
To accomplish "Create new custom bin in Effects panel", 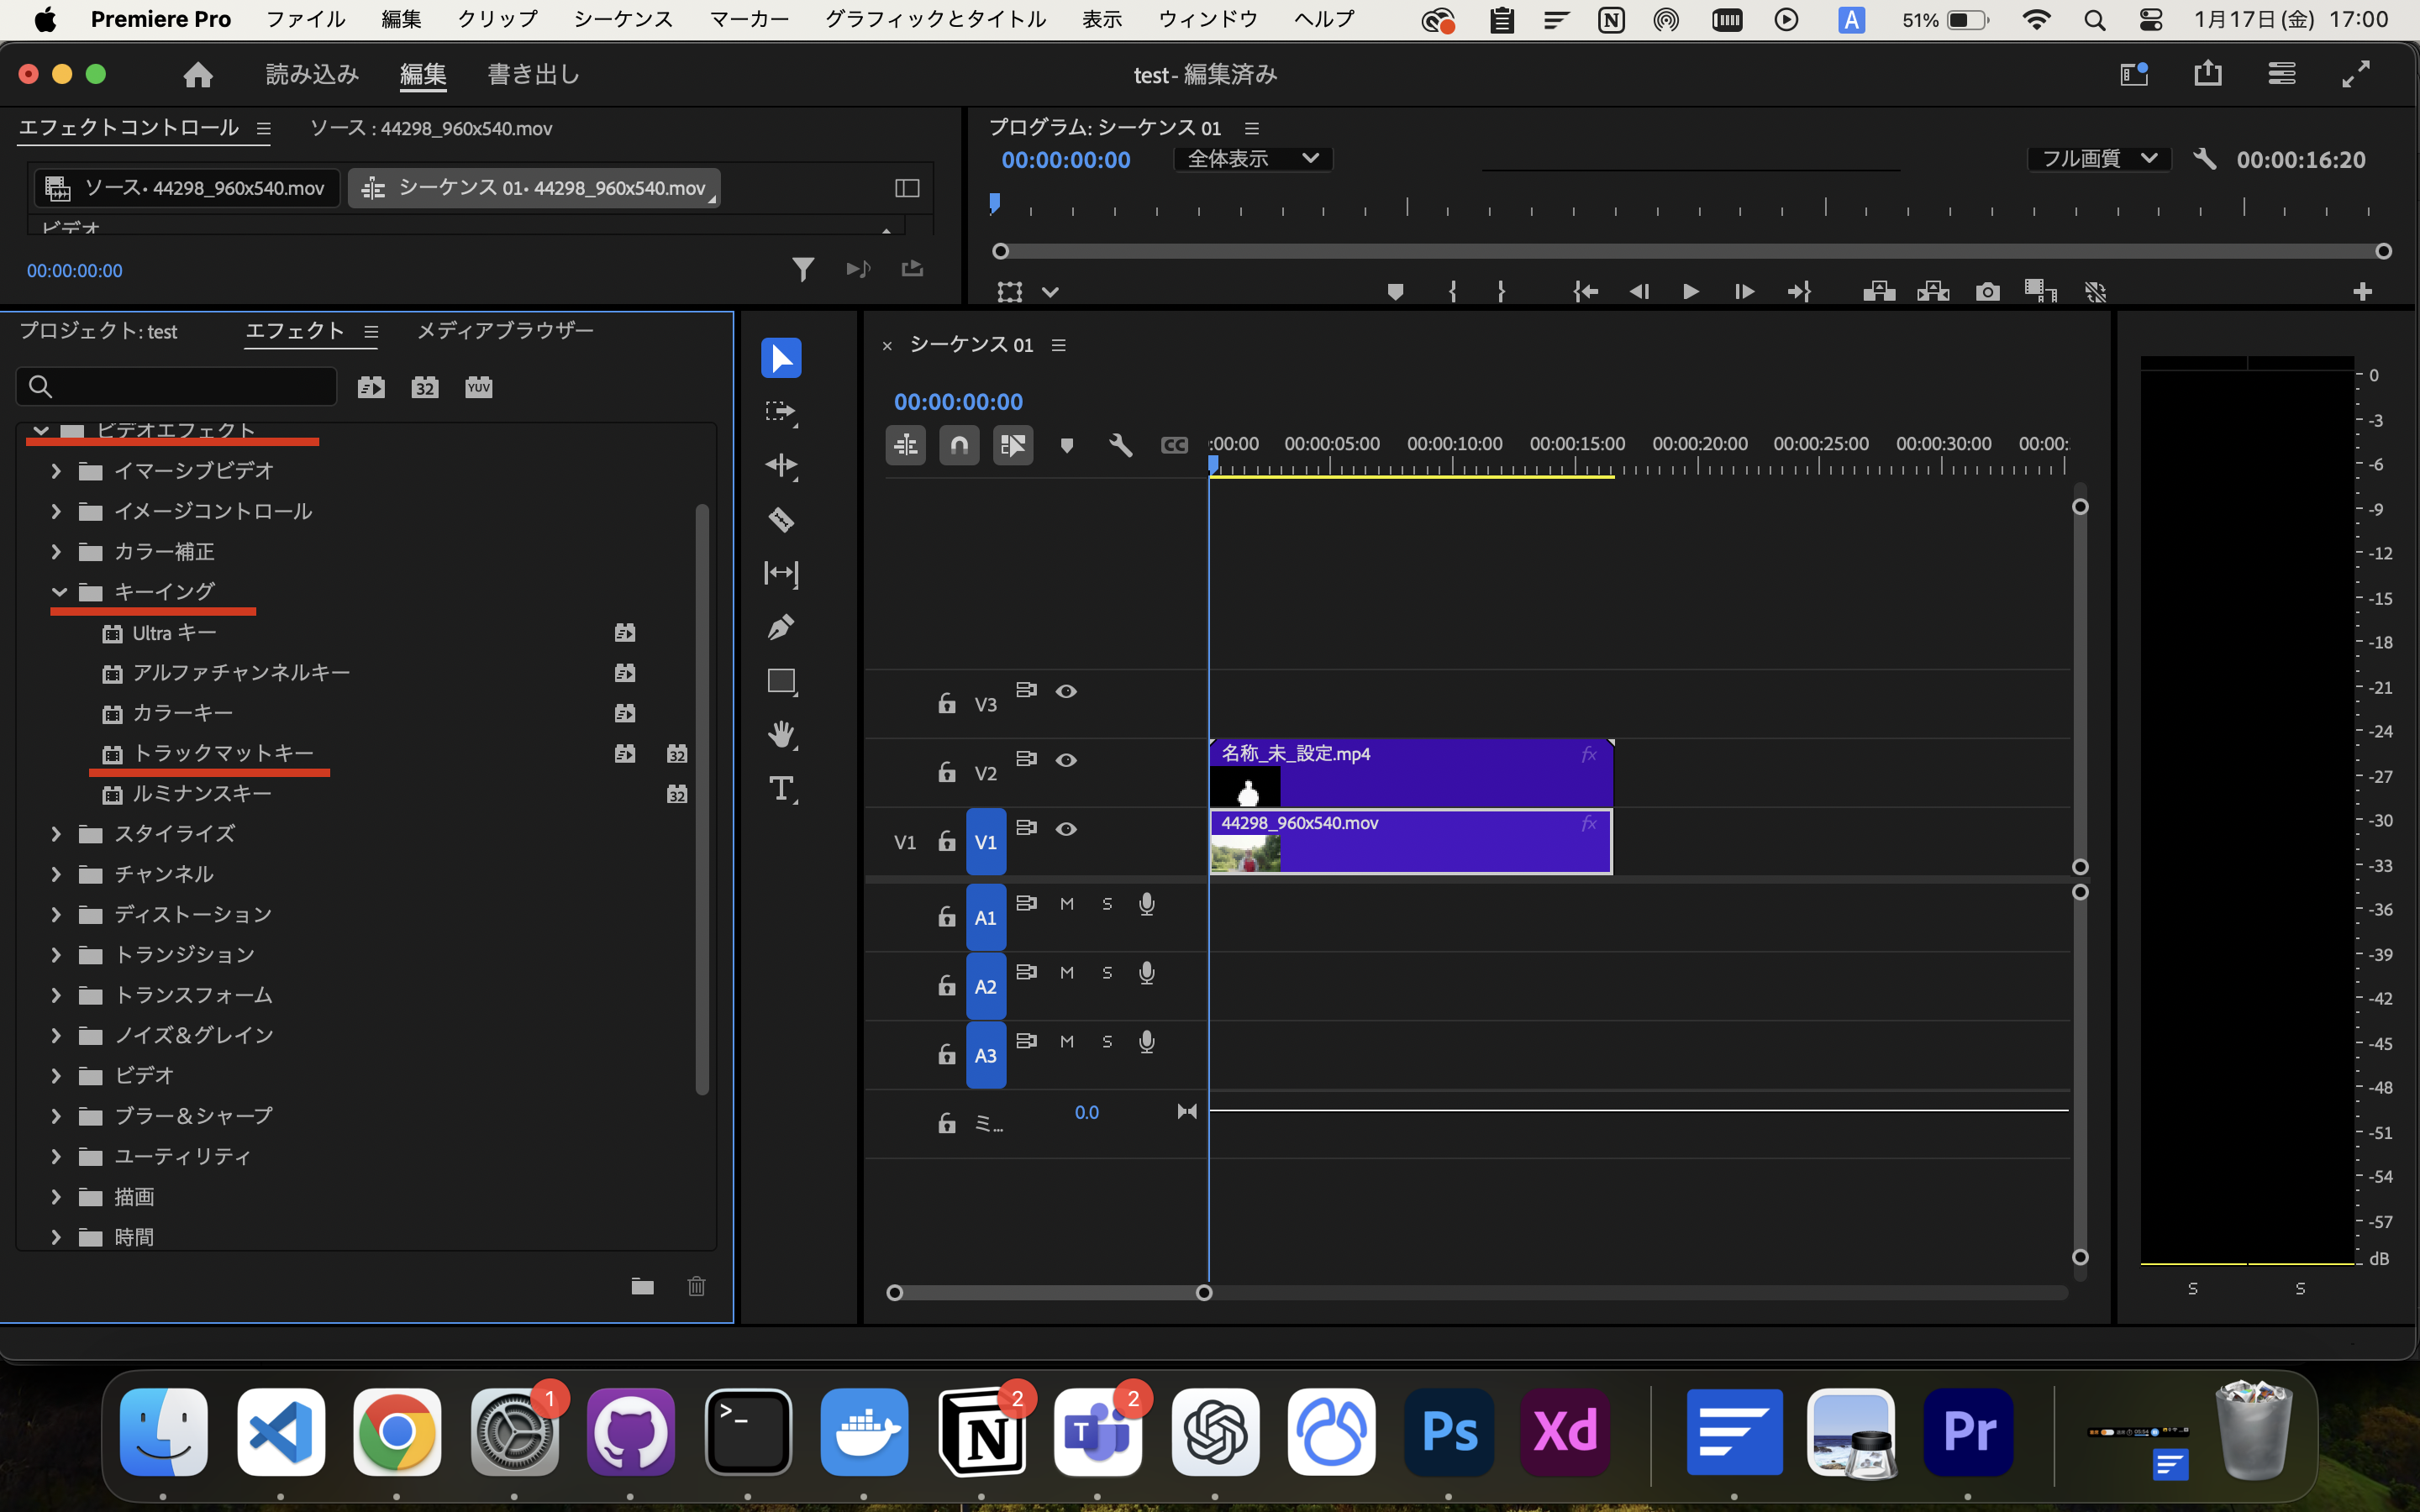I will click(642, 1286).
